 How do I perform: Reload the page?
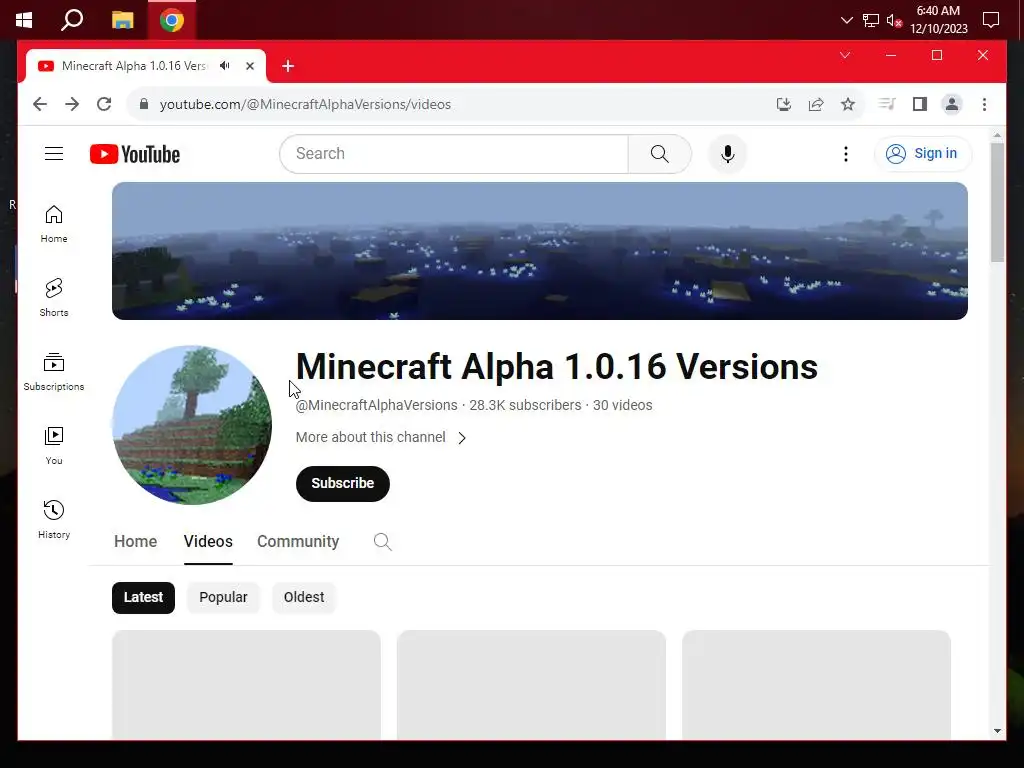tap(104, 104)
